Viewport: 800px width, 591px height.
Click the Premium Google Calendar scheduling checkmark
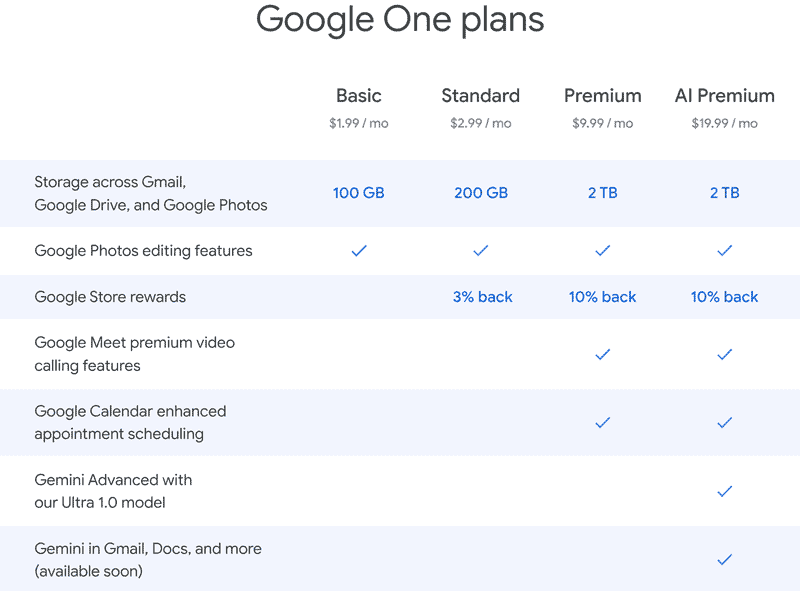click(x=602, y=423)
